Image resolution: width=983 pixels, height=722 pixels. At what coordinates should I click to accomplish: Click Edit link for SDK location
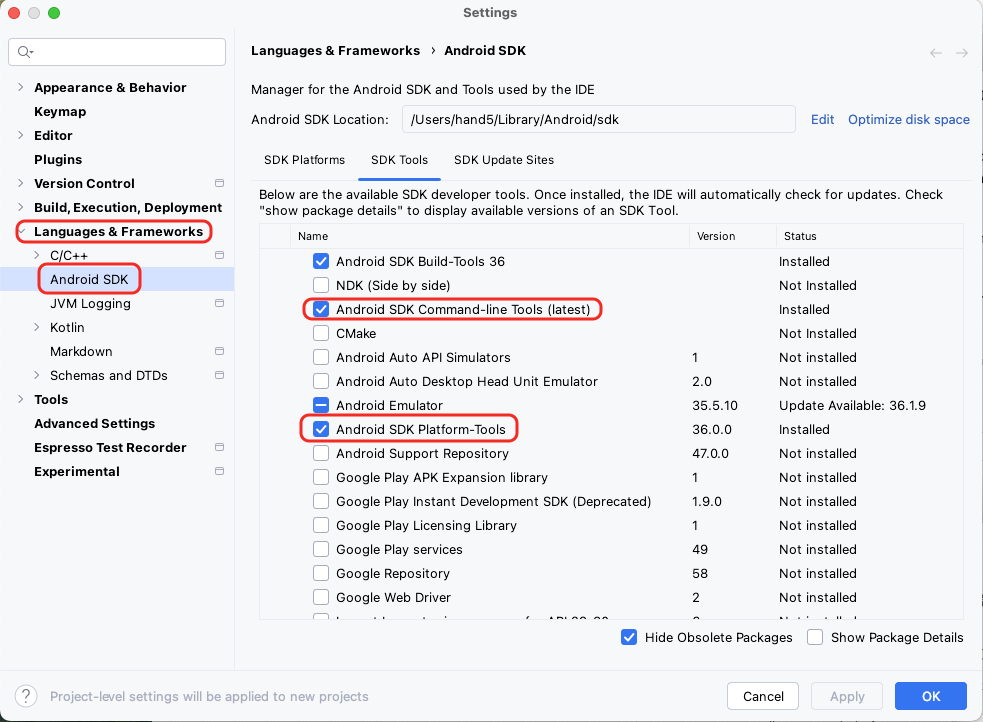(x=823, y=120)
